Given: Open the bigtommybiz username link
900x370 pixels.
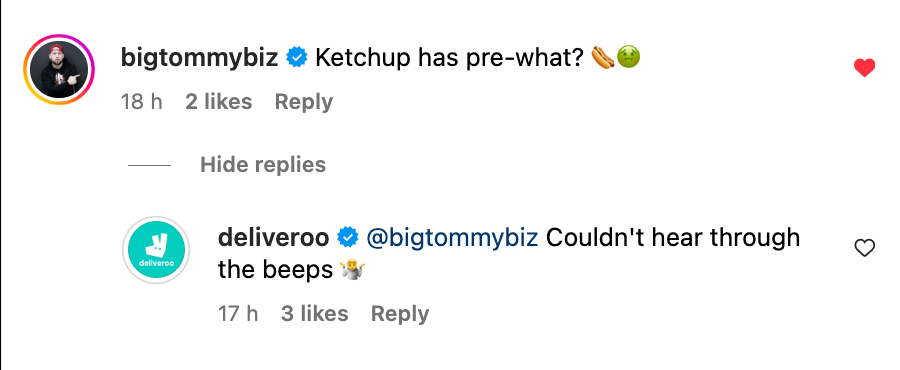Looking at the screenshot, I should coord(200,58).
